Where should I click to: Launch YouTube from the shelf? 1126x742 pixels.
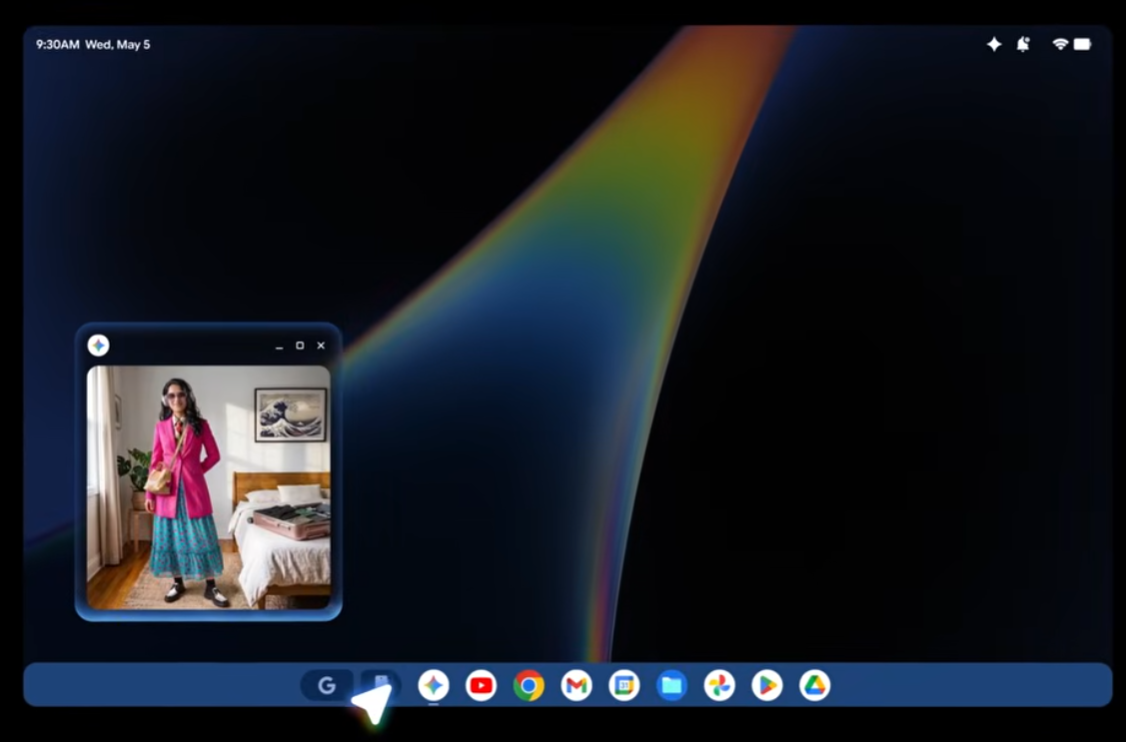(481, 685)
